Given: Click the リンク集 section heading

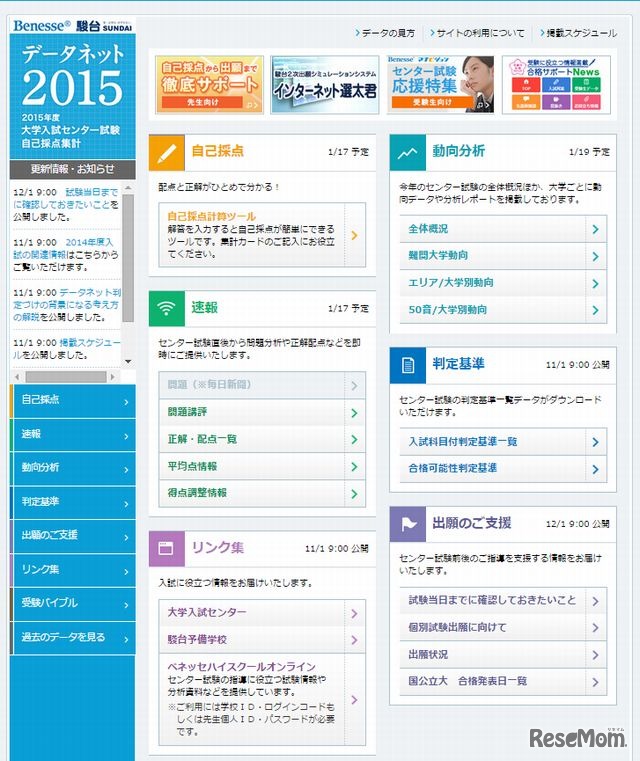Looking at the screenshot, I should (x=217, y=547).
